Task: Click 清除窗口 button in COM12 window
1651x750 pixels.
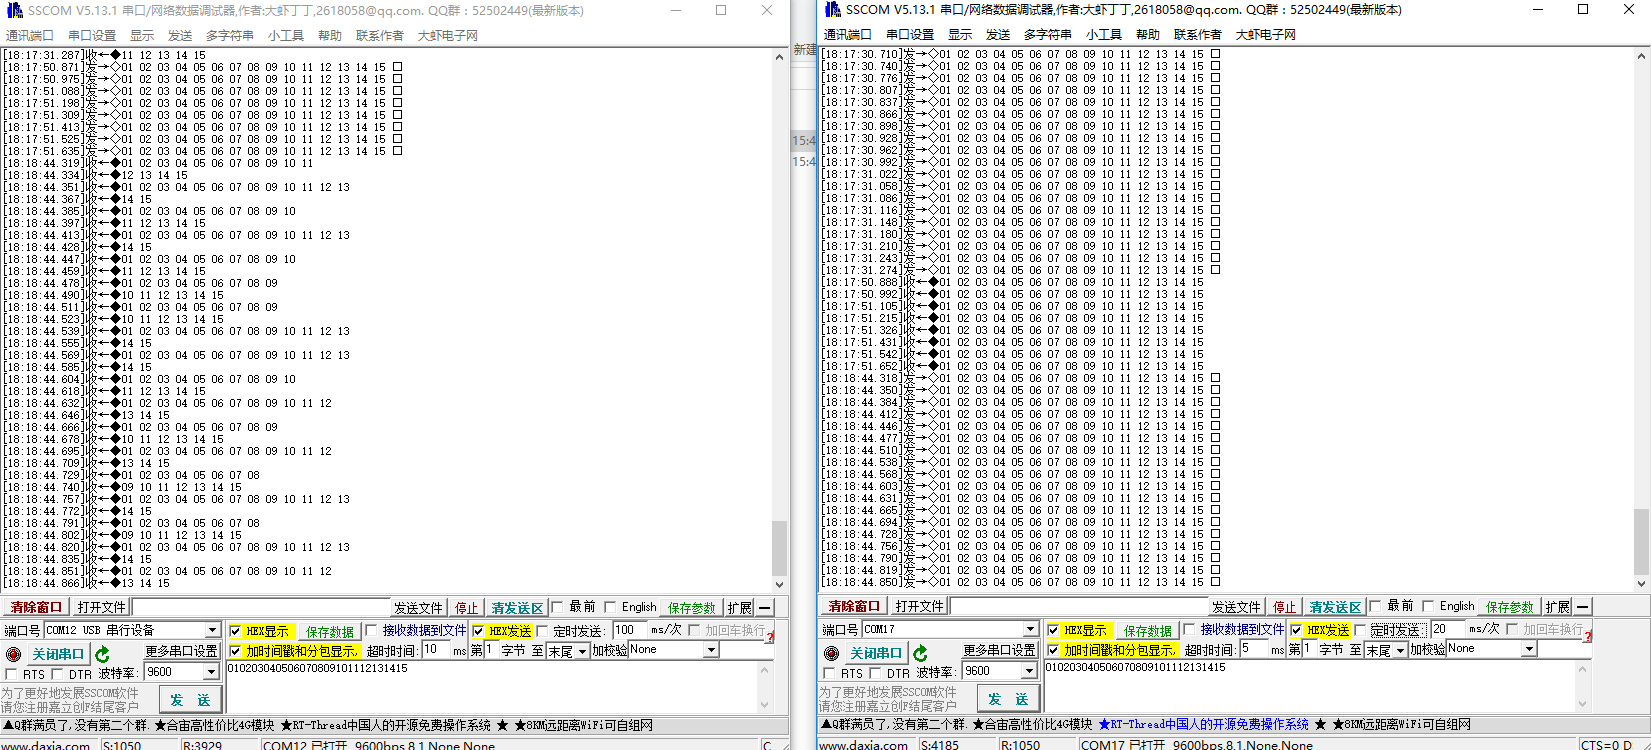Action: (x=36, y=608)
